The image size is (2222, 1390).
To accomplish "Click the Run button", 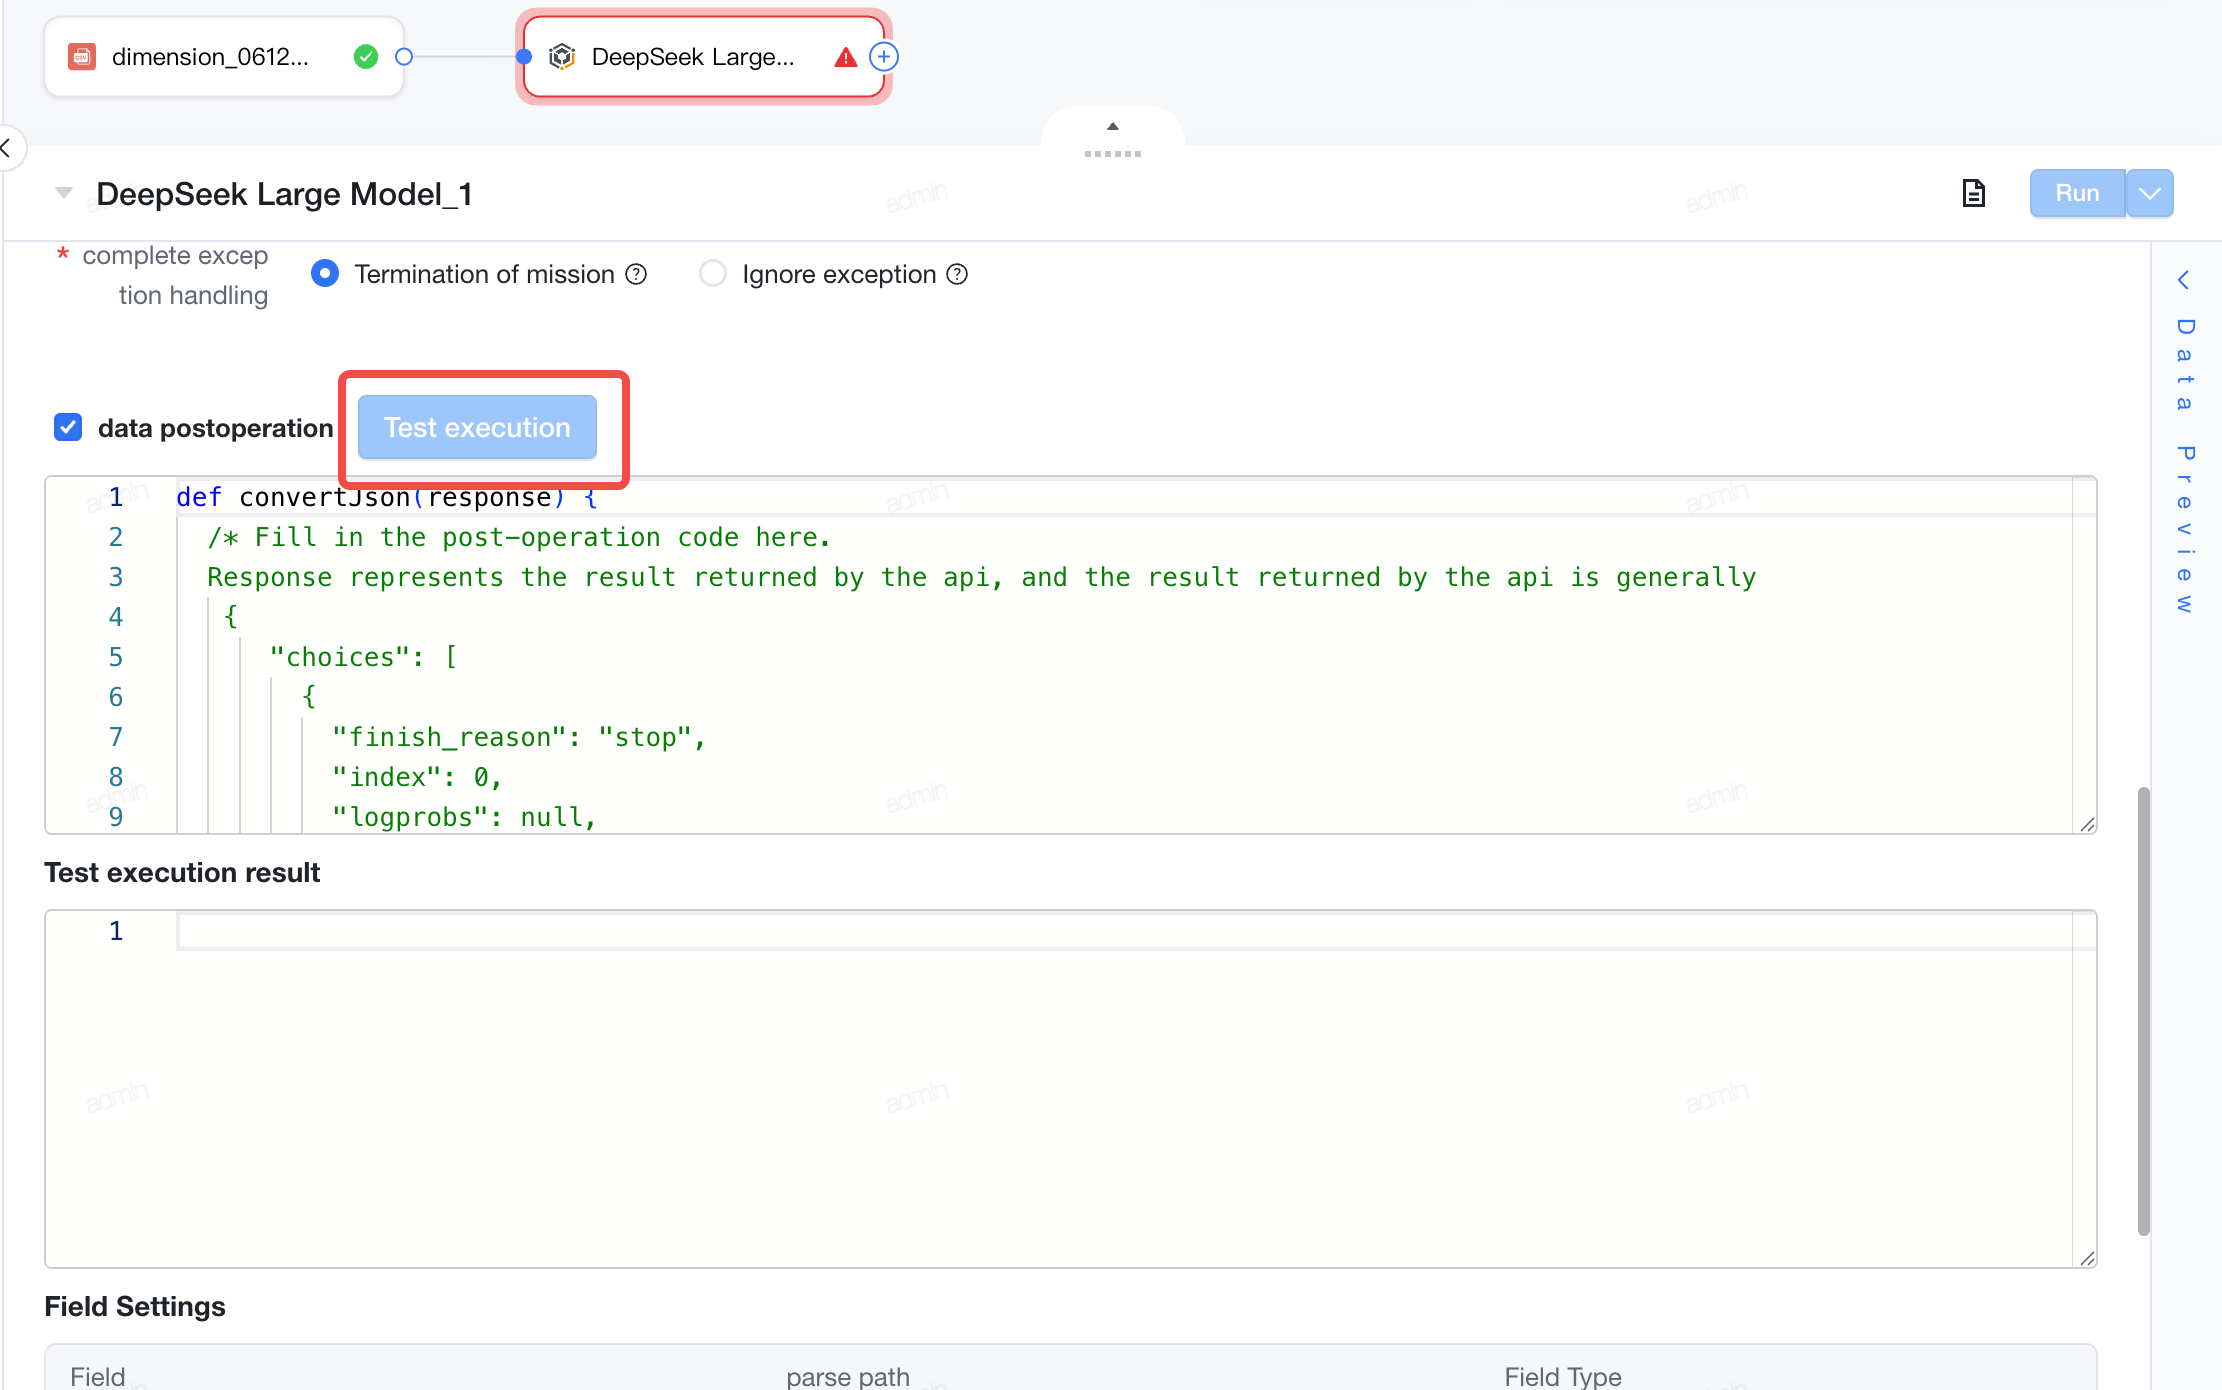I will coord(2077,193).
